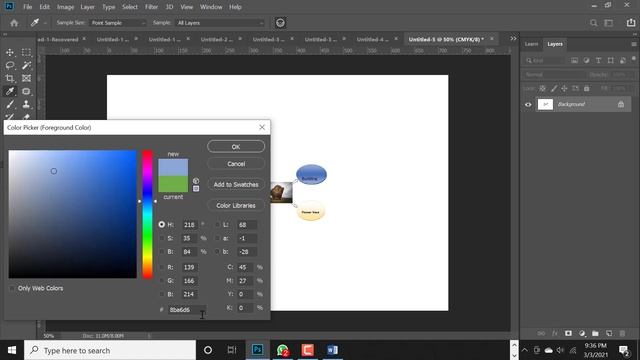This screenshot has width=640, height=360.
Task: Open the Layer menu
Action: [x=87, y=7]
